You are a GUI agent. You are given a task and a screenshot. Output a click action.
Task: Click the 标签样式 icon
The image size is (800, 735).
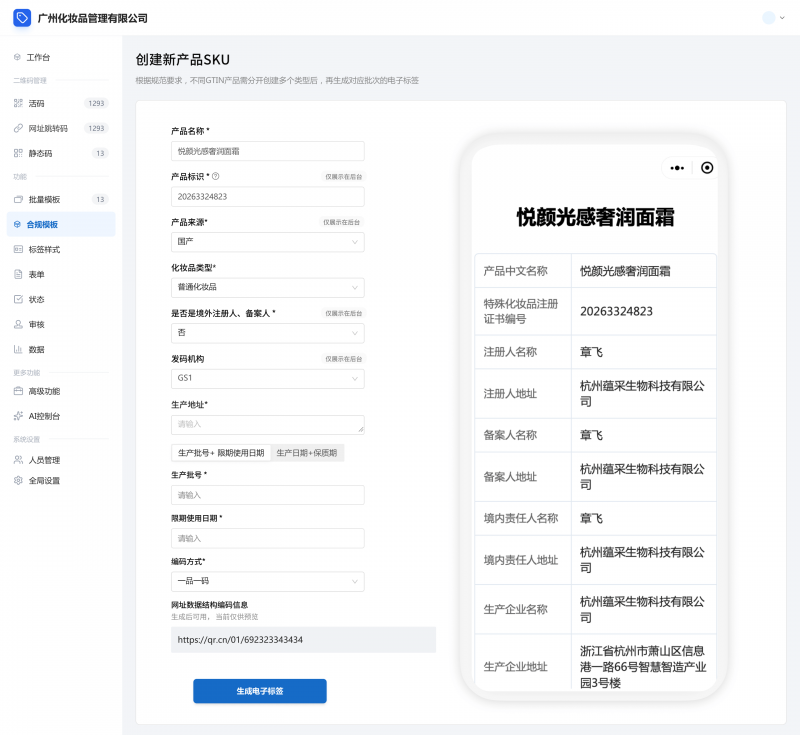18,249
